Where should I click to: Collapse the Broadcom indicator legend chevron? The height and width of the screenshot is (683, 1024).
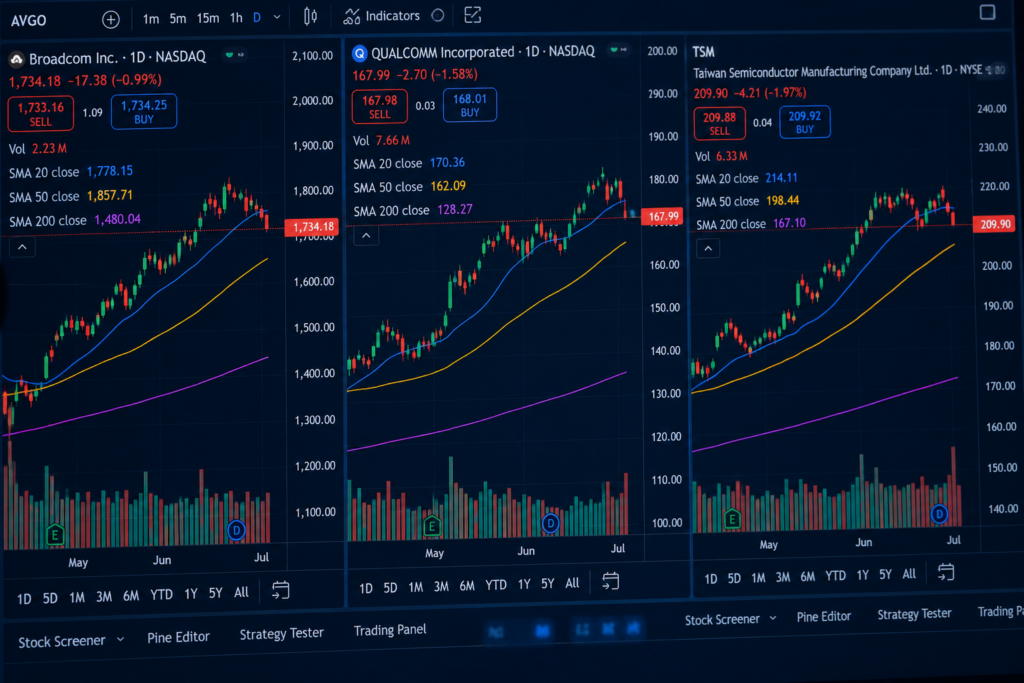click(22, 247)
